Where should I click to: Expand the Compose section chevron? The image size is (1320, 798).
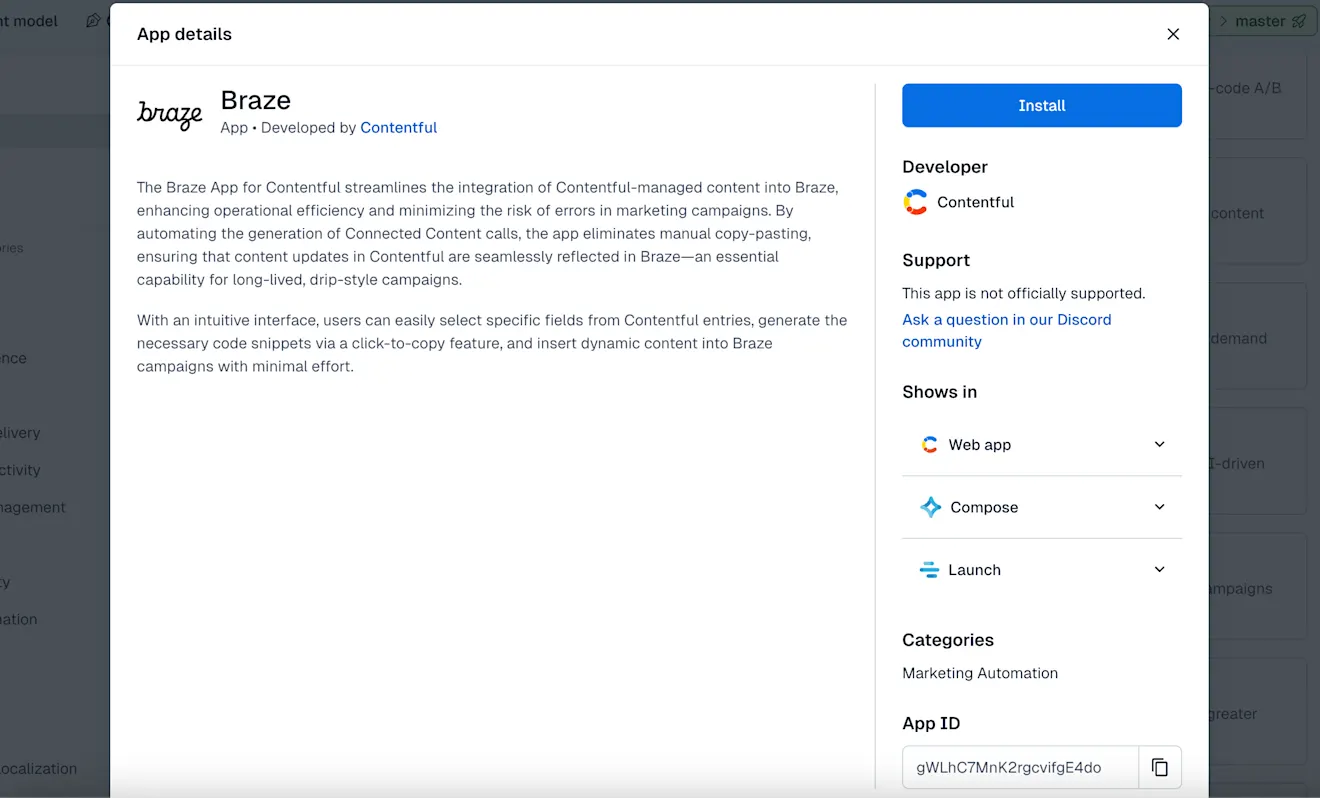(1160, 507)
